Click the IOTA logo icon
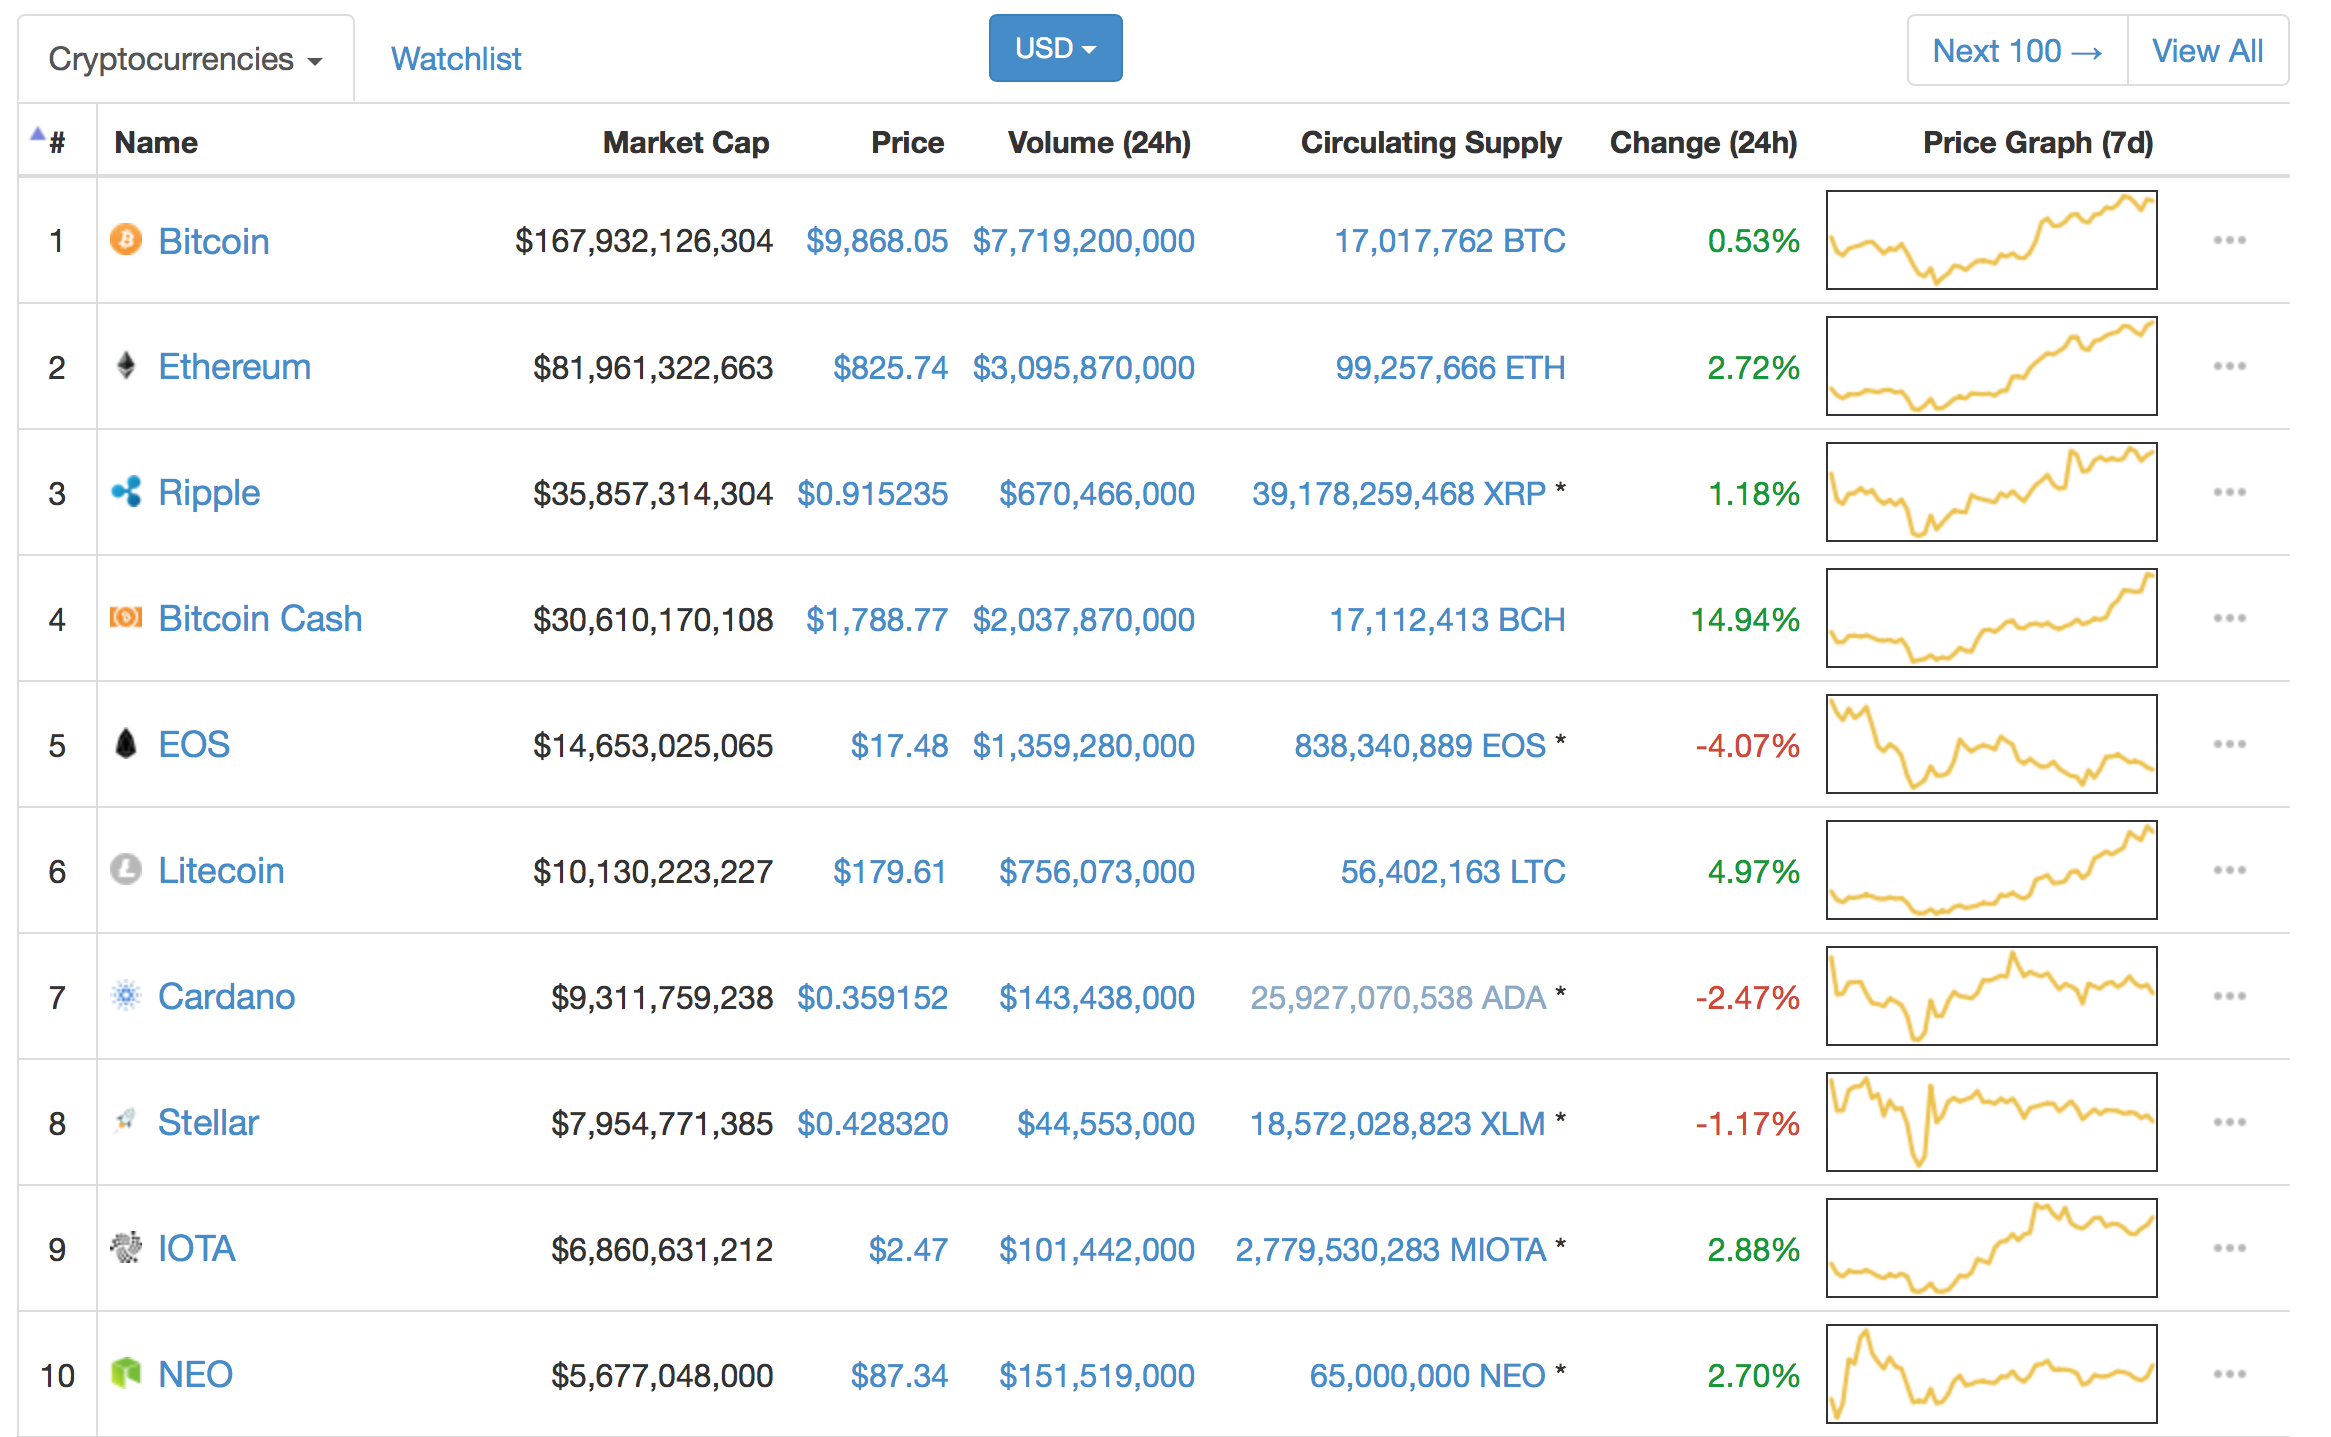The image size is (2331, 1437). click(x=126, y=1248)
